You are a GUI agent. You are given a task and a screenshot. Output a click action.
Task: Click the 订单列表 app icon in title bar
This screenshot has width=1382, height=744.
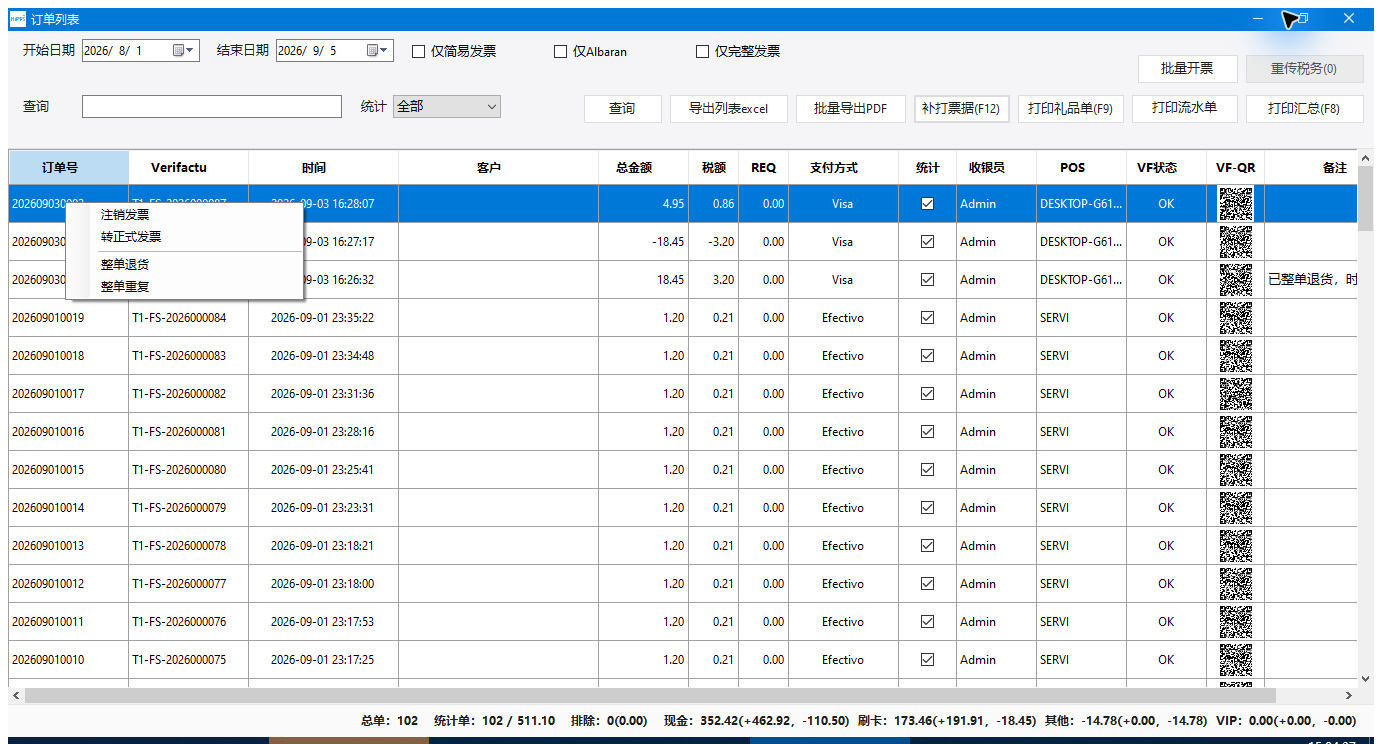(18, 19)
